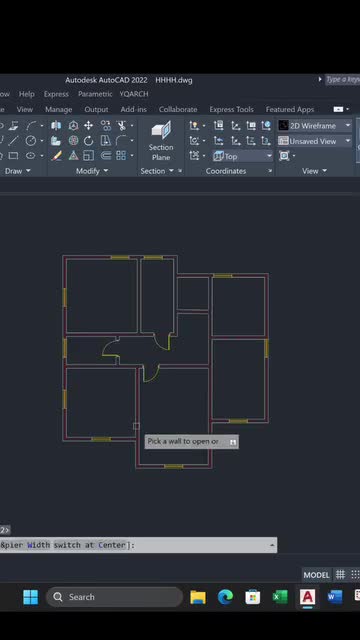
Task: Click the 3-Point UCS icon
Action: pos(266,141)
